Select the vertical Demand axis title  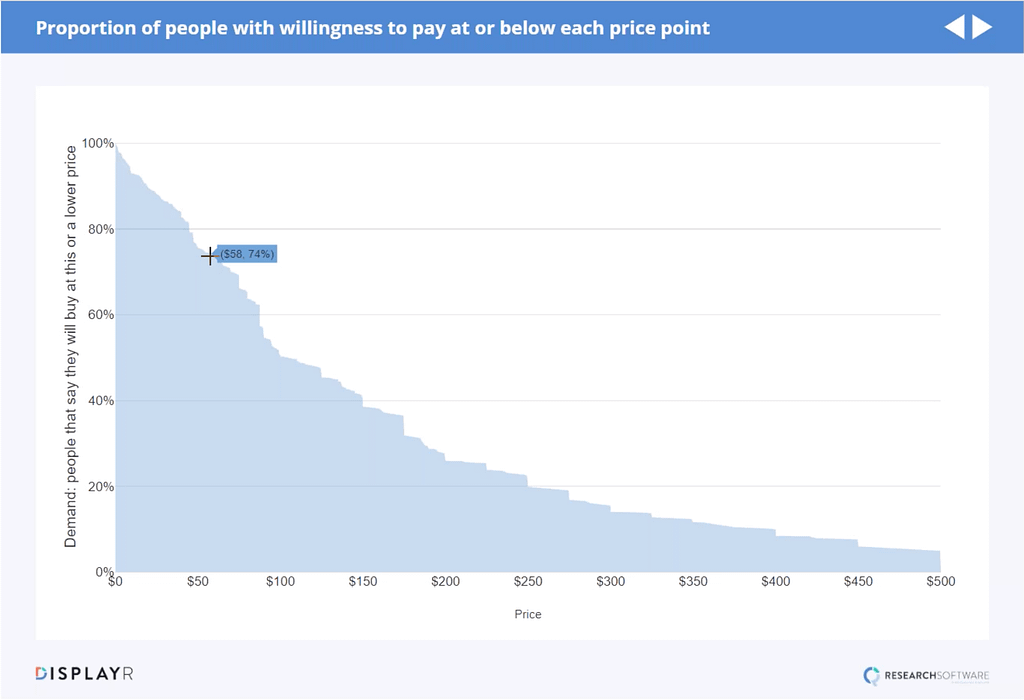pos(71,346)
